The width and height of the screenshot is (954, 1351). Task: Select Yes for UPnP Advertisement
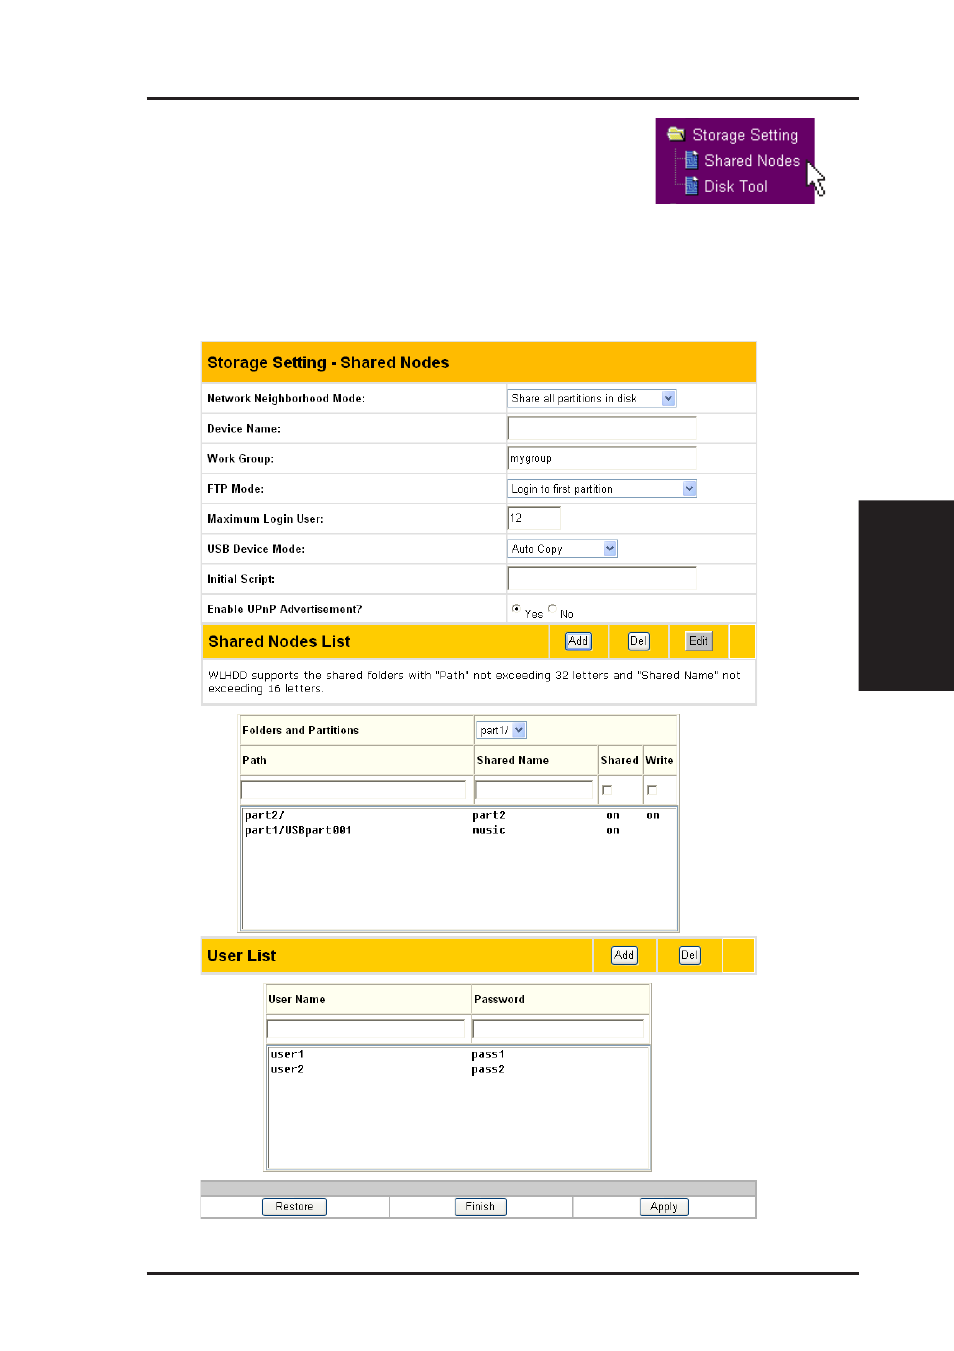[516, 608]
